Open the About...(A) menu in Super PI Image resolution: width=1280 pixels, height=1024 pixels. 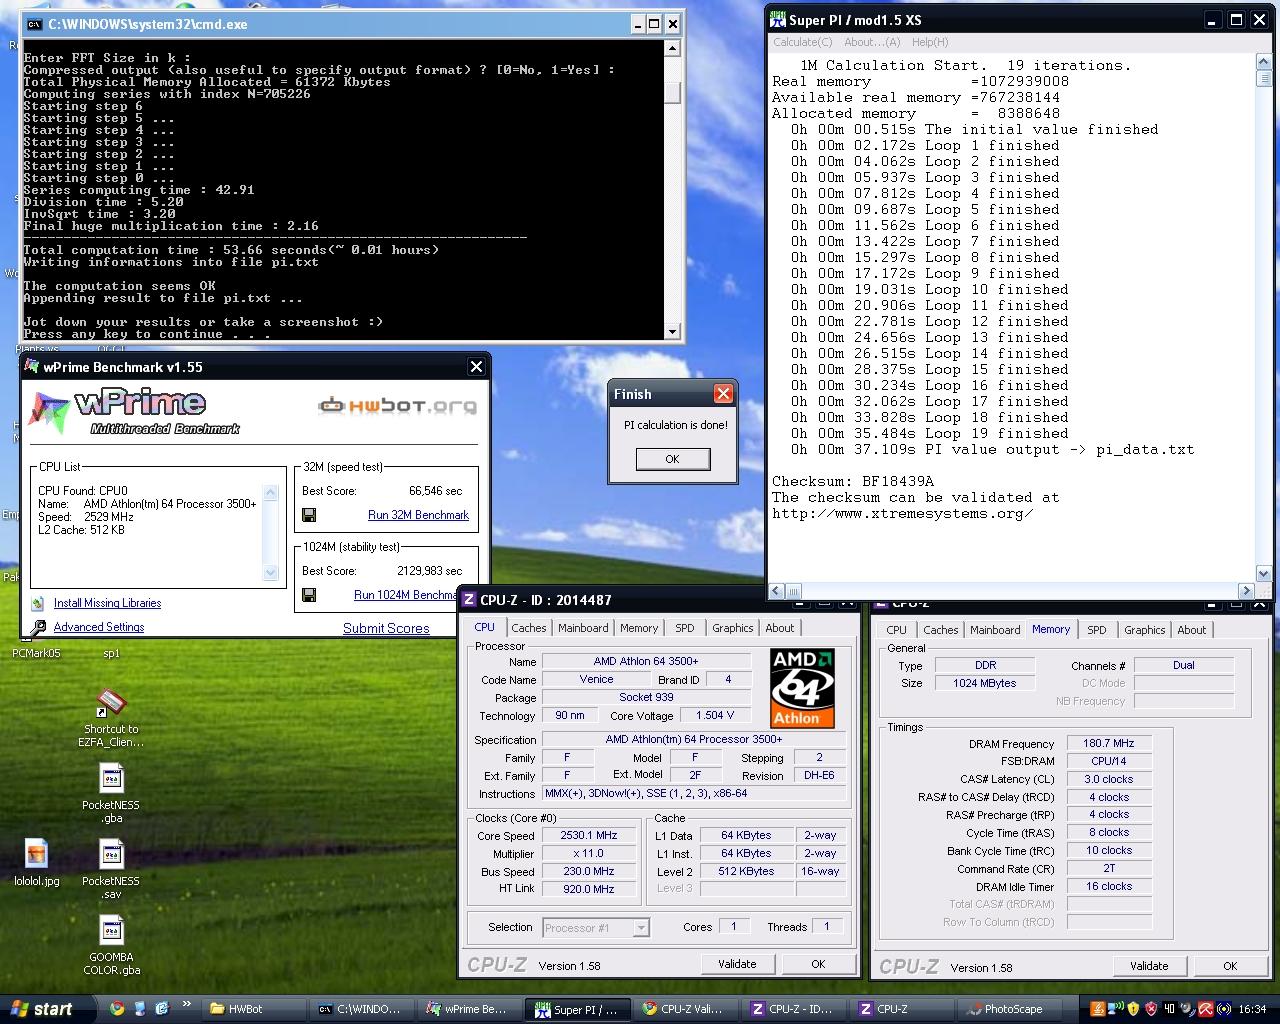(872, 42)
